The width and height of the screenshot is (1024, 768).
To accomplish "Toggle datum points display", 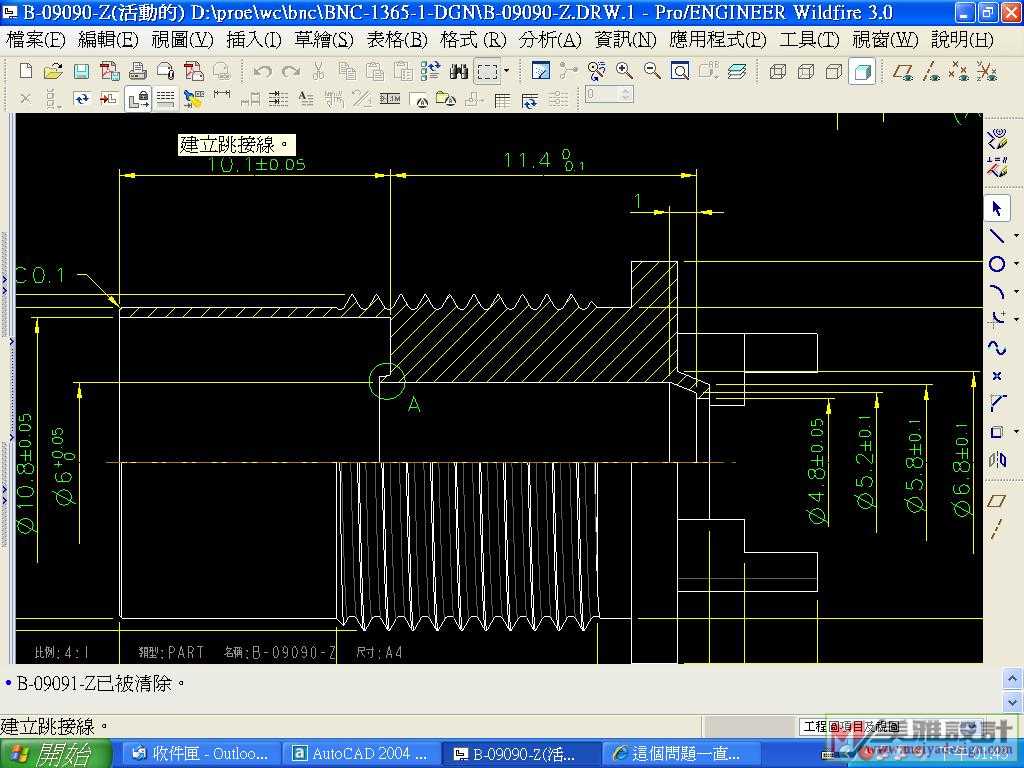I will pos(959,71).
